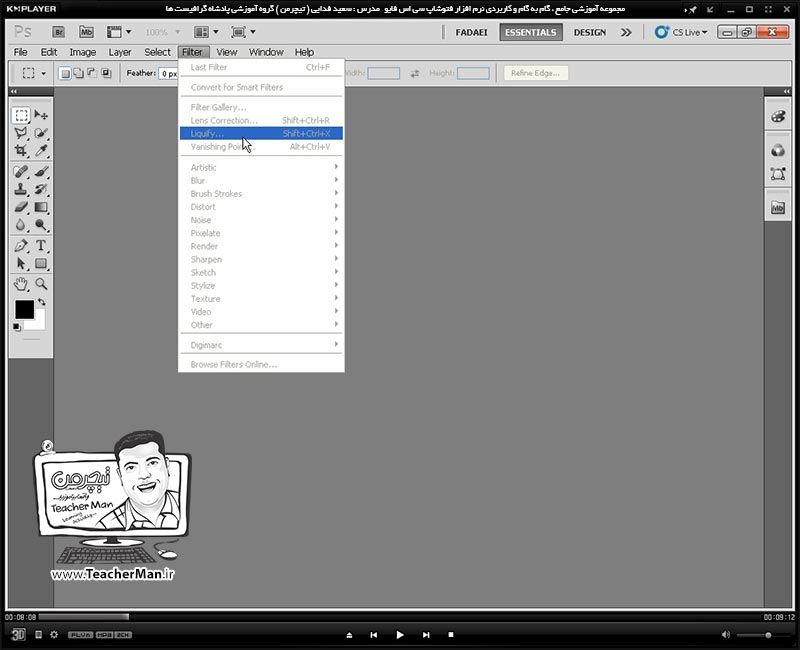Select the Path Selection tool
The width and height of the screenshot is (800, 650).
pyautogui.click(x=21, y=263)
